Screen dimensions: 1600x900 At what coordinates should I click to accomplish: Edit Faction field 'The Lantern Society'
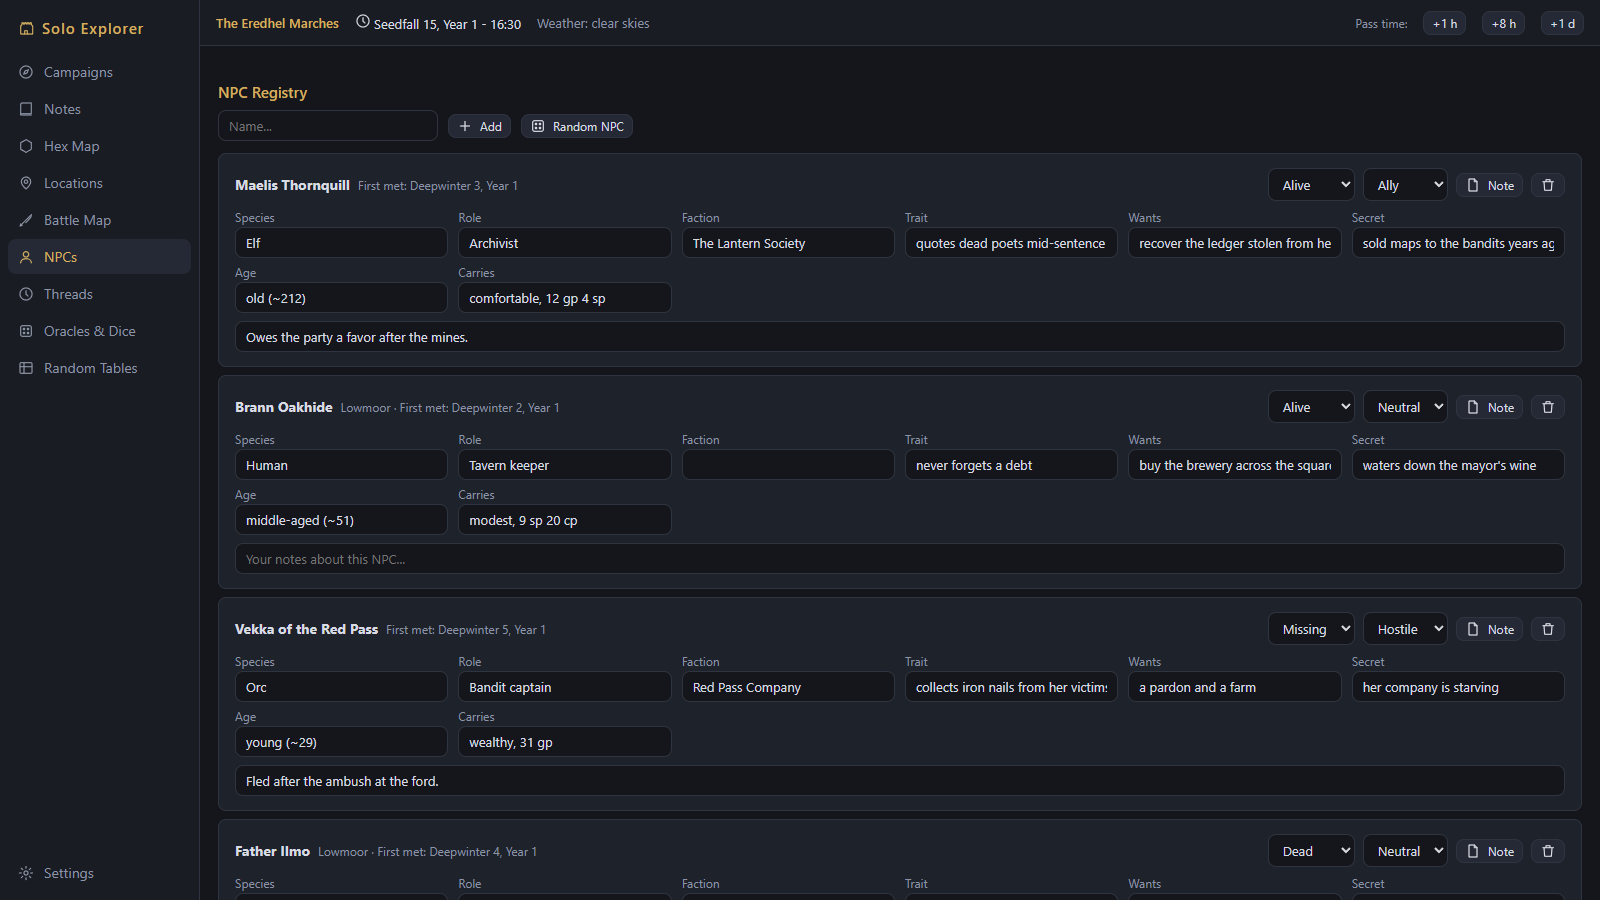tap(788, 243)
